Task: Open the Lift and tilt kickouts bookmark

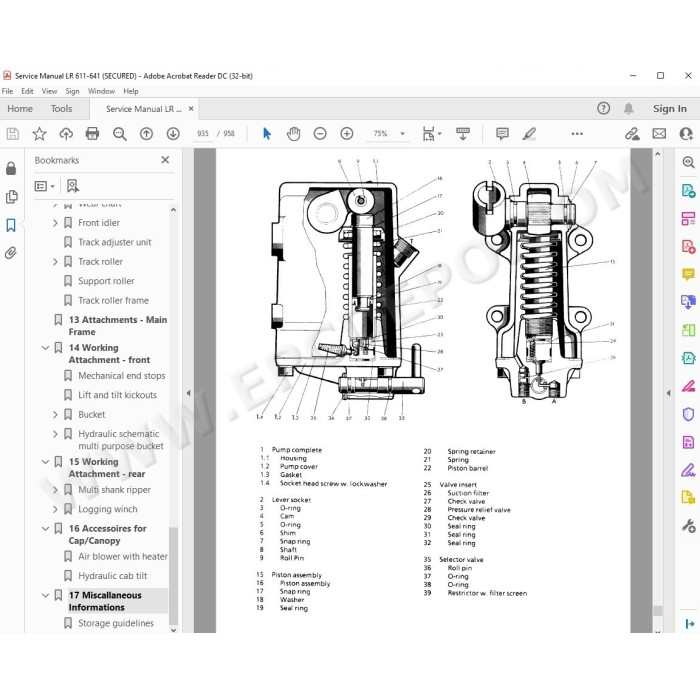Action: tap(117, 395)
